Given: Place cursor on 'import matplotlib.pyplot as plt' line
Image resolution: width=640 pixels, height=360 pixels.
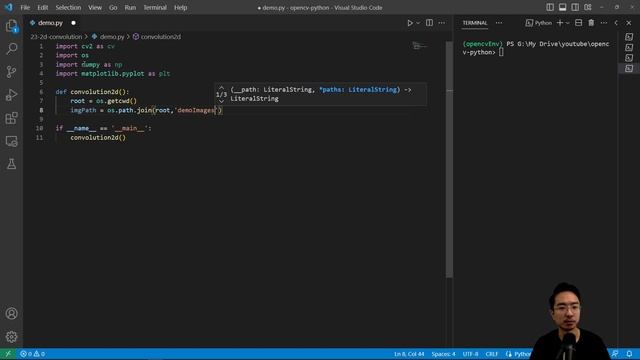Looking at the screenshot, I should [x=113, y=74].
